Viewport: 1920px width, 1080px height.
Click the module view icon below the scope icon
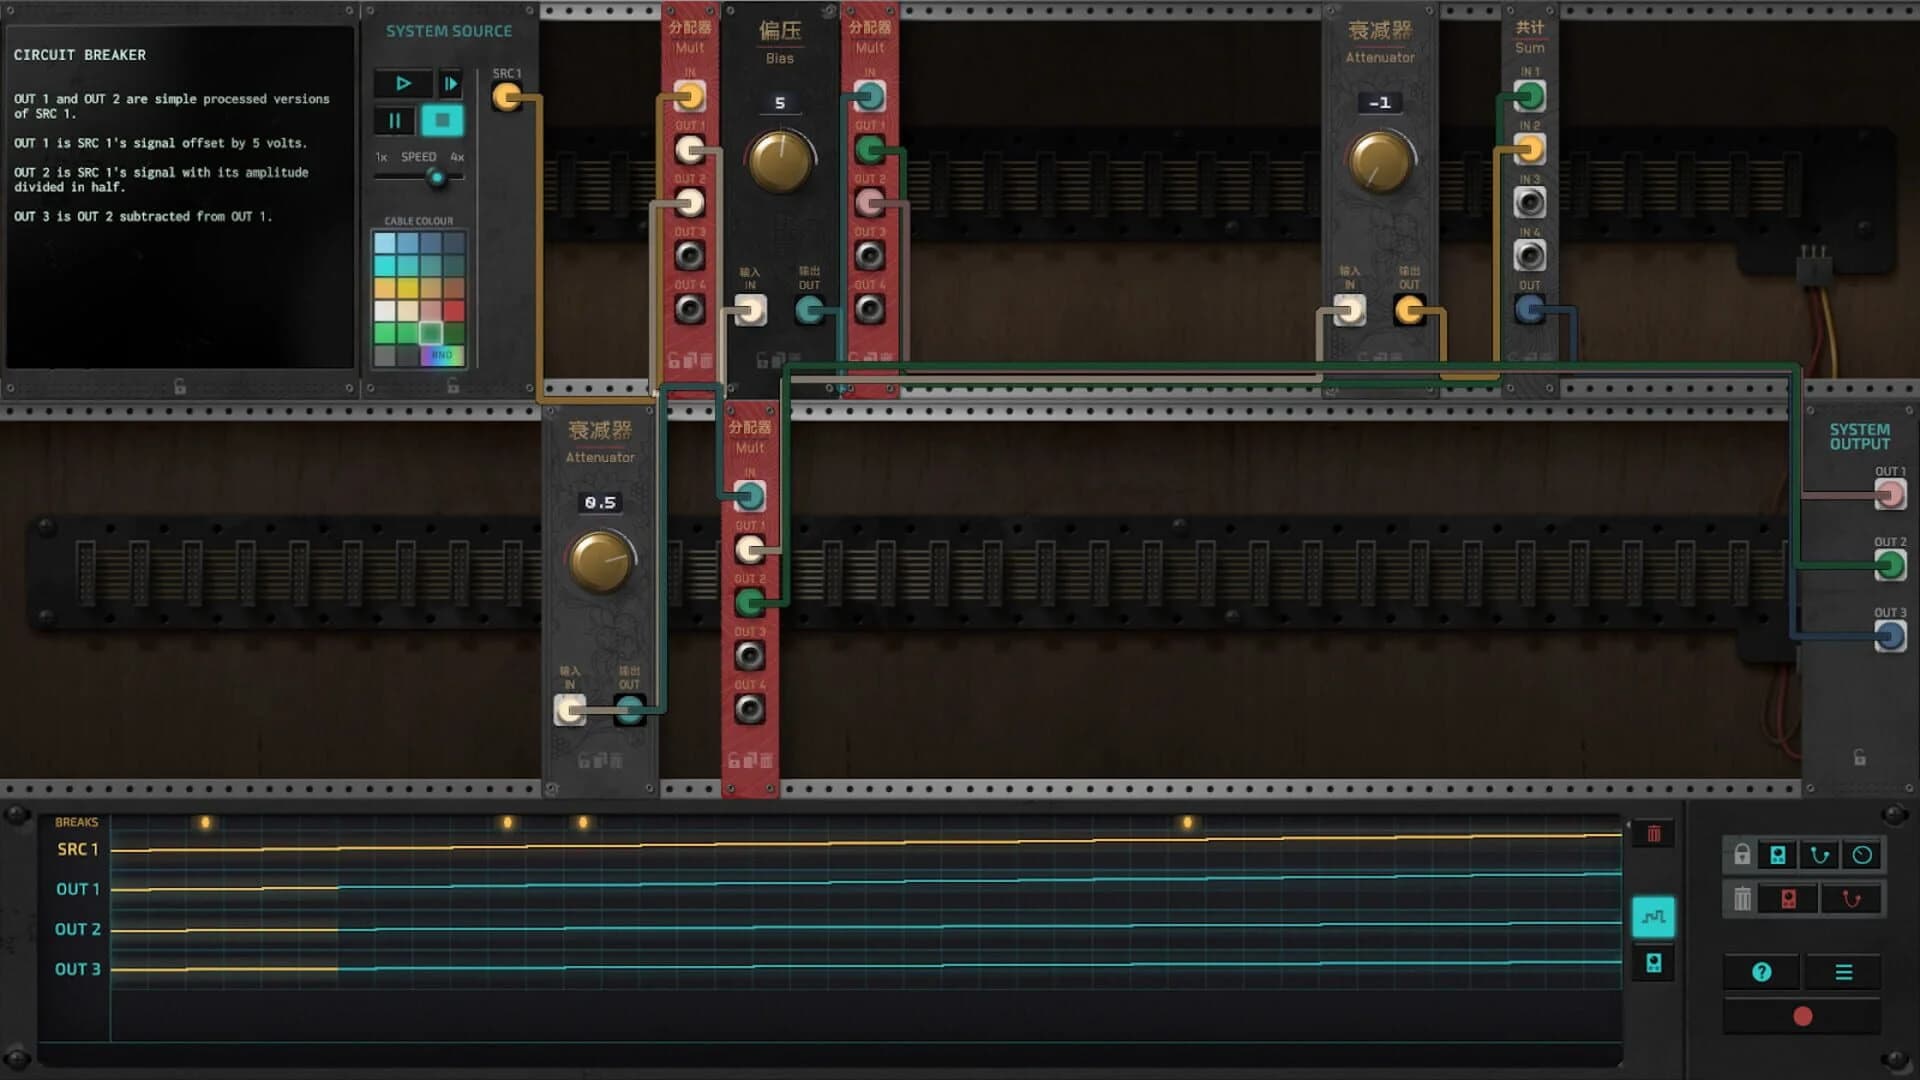coord(1653,962)
